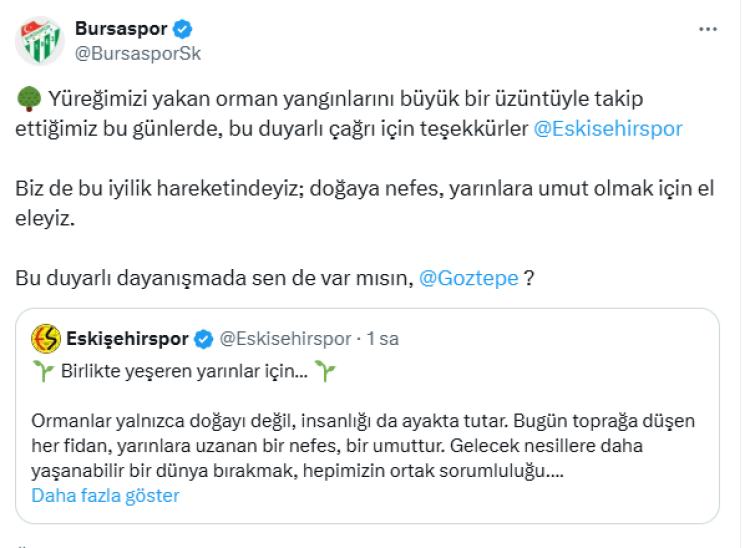The height and width of the screenshot is (548, 750).
Task: Click the seedling emoji before "Birlikte"
Action: coord(43,373)
